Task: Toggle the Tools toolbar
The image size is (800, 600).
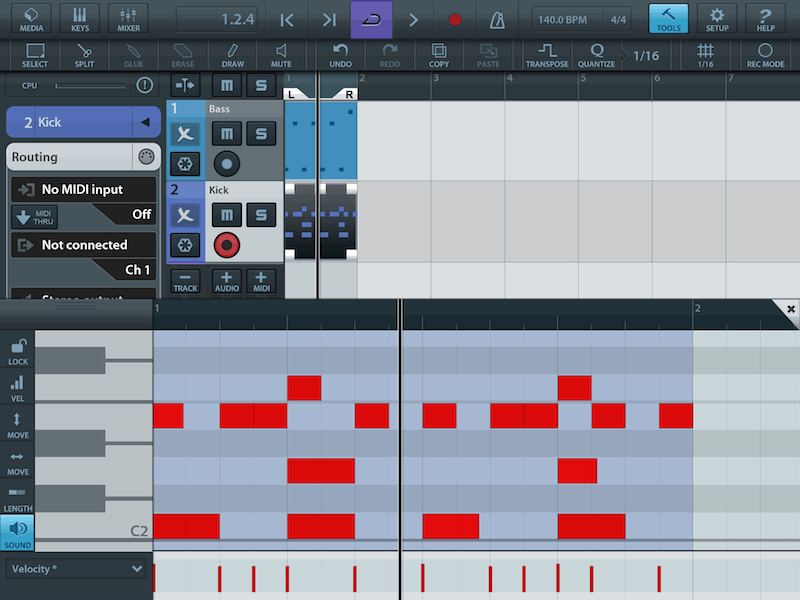Action: coord(668,19)
